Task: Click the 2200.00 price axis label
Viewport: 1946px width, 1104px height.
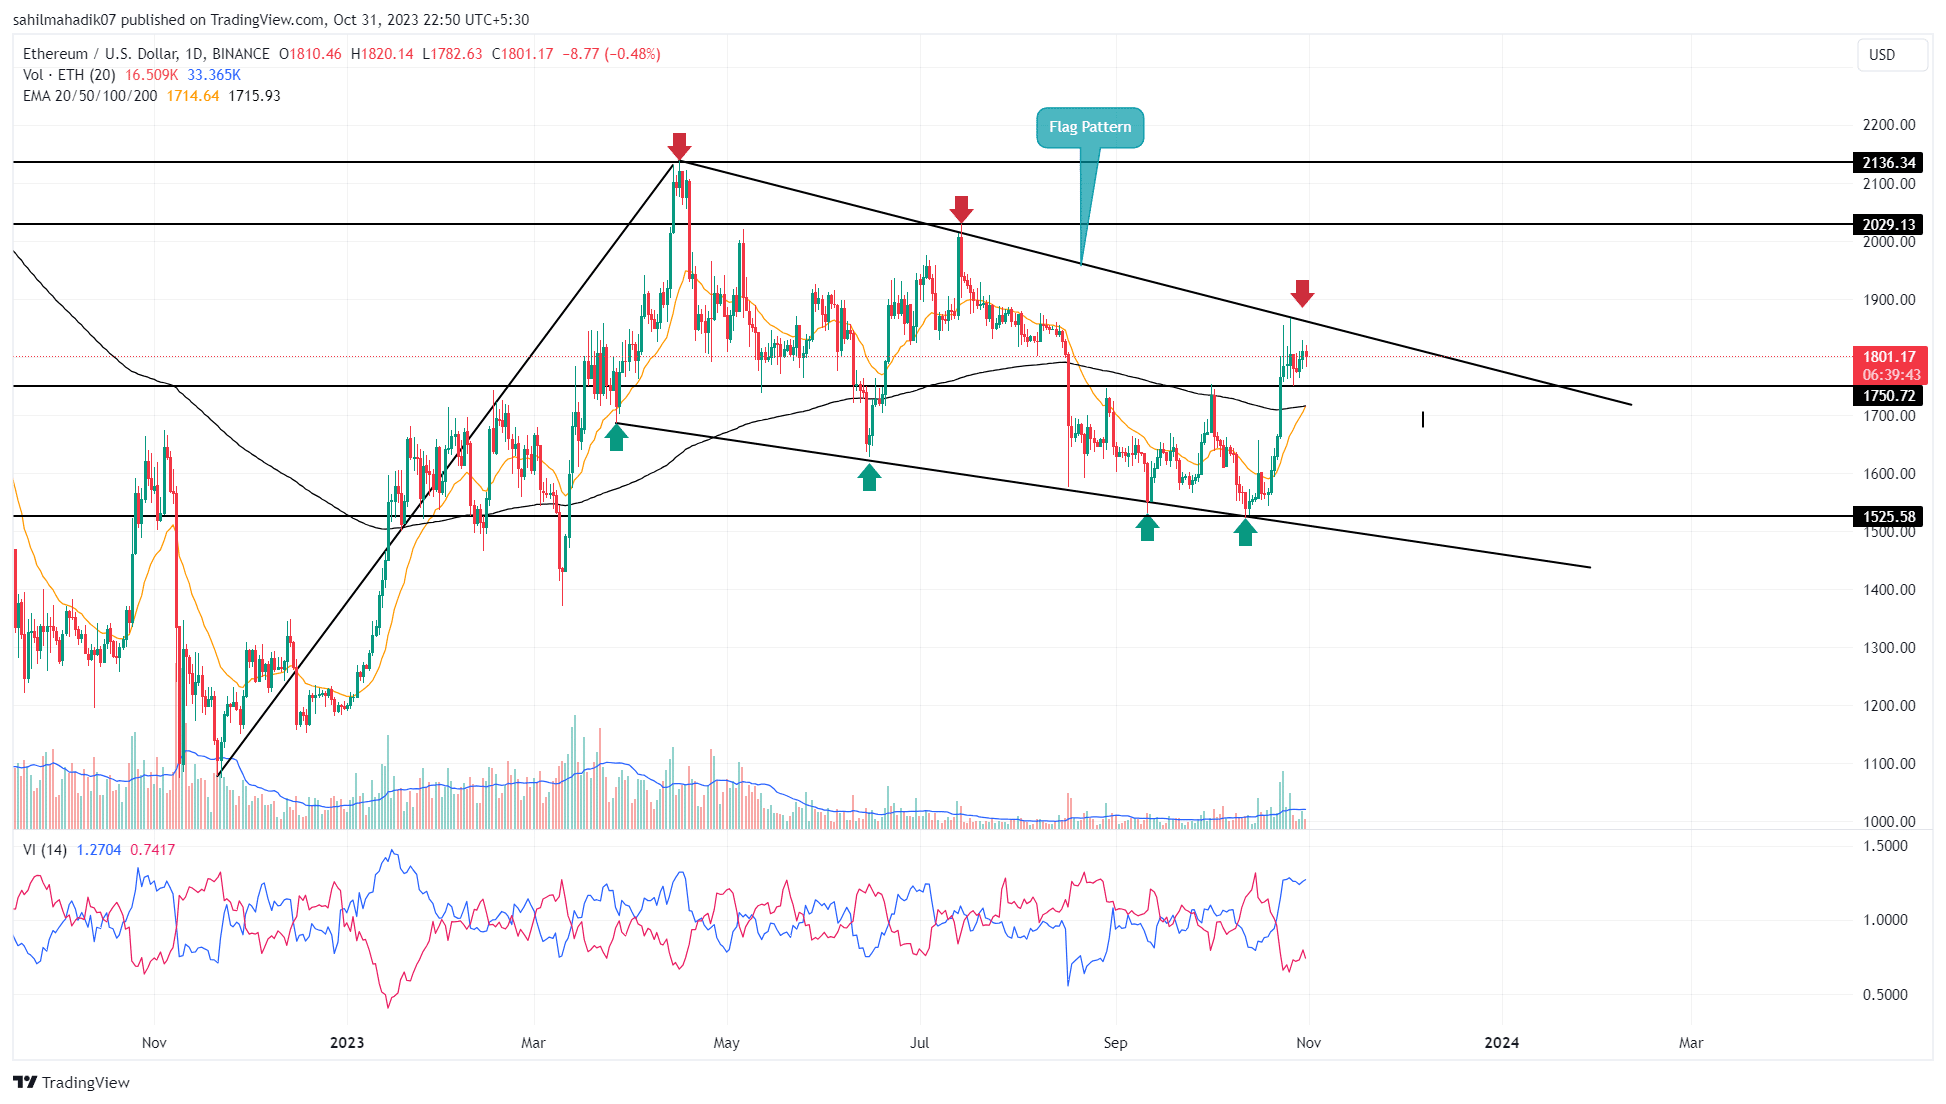Action: [1889, 125]
